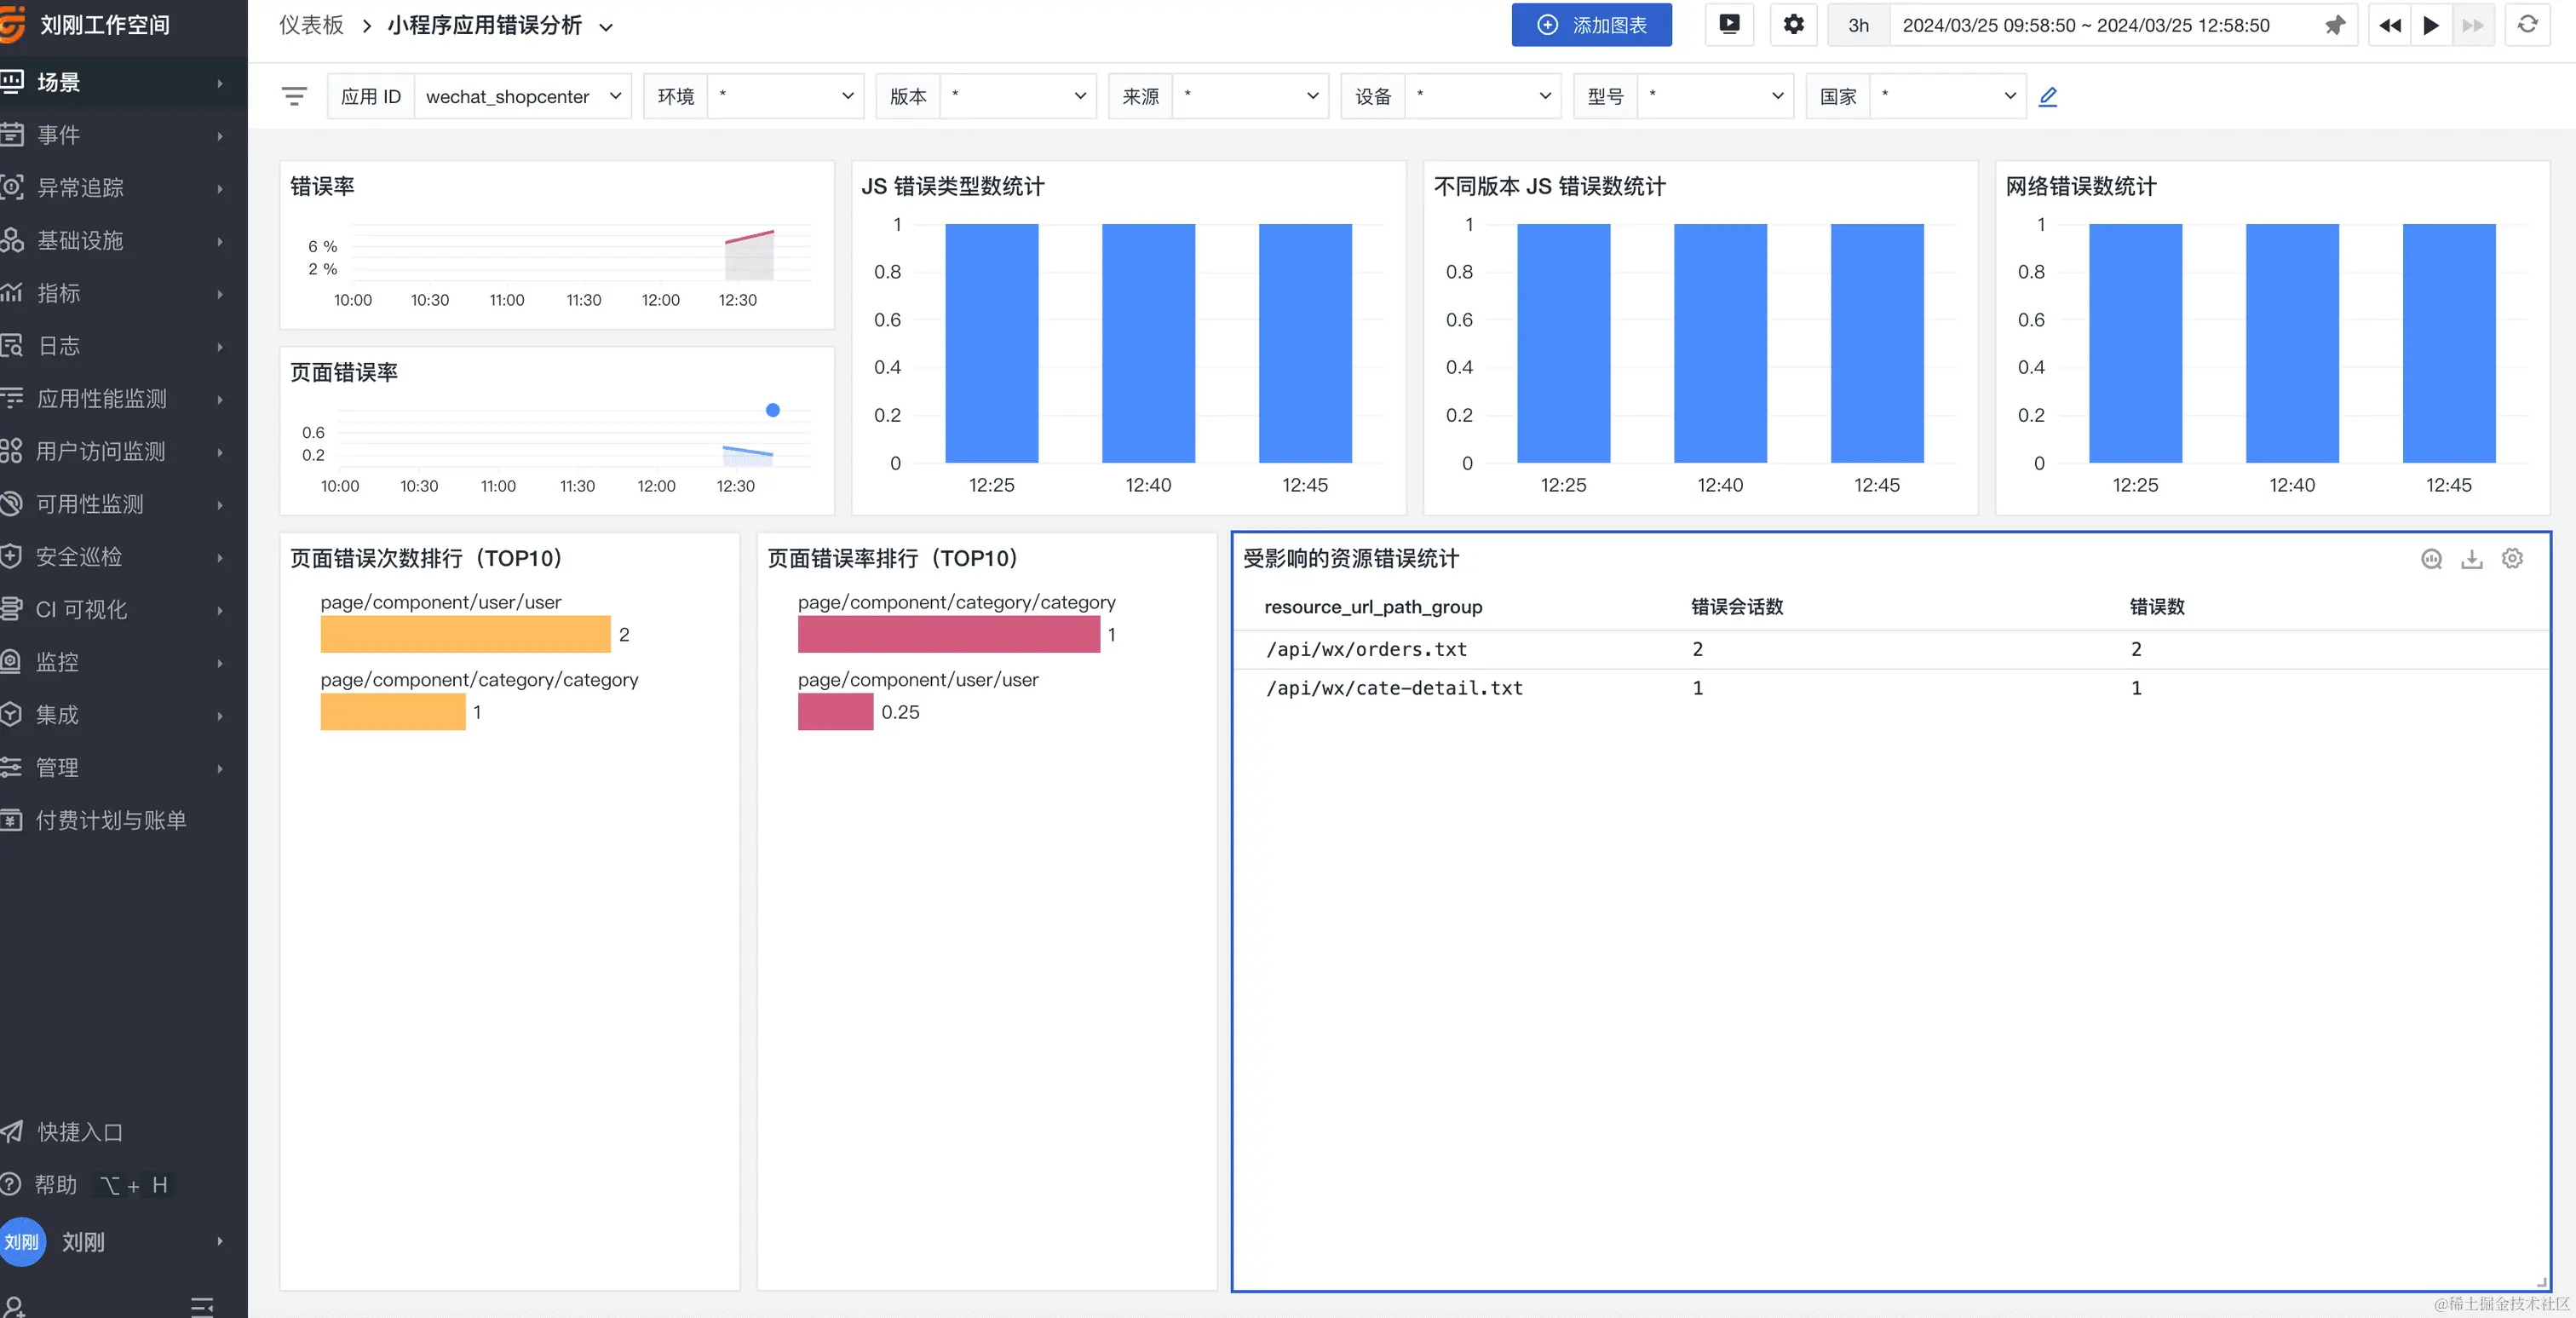Expand the 环境 filter dropdown
Image resolution: width=2576 pixels, height=1318 pixels.
click(785, 96)
